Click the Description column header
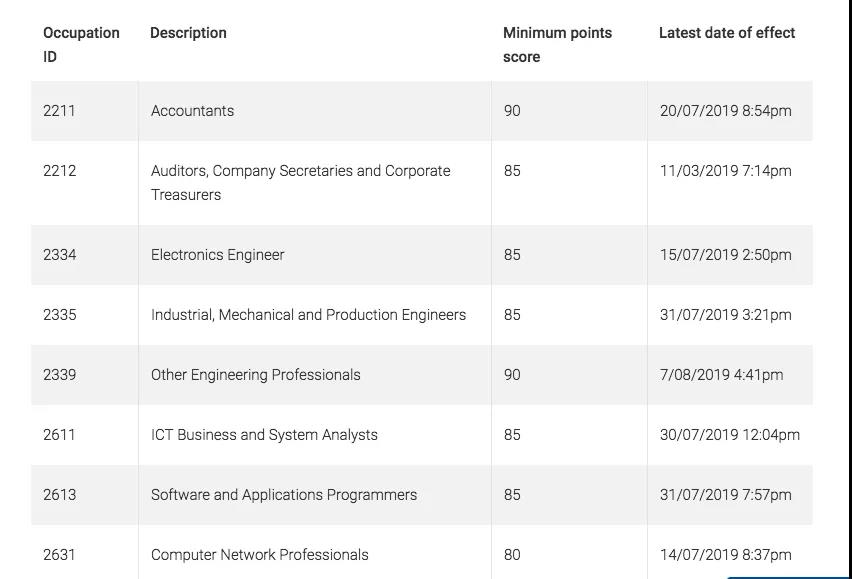Image resolution: width=852 pixels, height=579 pixels. pos(188,33)
